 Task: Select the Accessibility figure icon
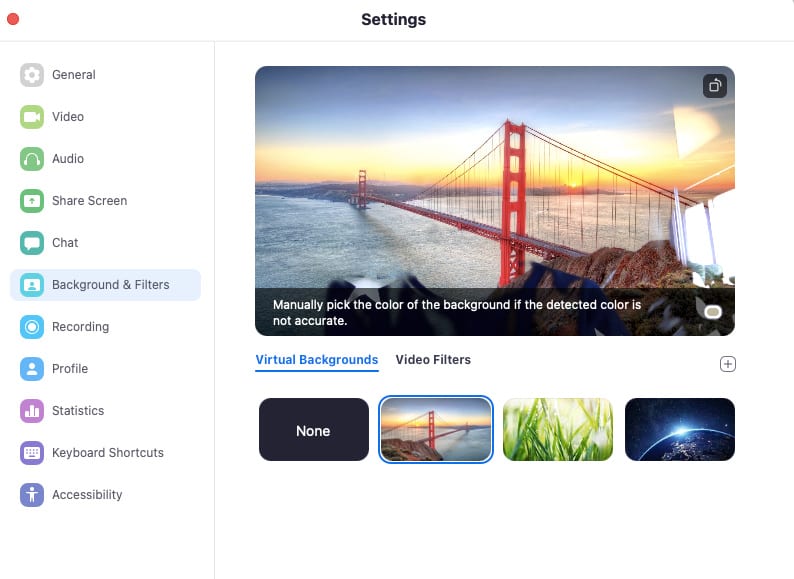32,495
